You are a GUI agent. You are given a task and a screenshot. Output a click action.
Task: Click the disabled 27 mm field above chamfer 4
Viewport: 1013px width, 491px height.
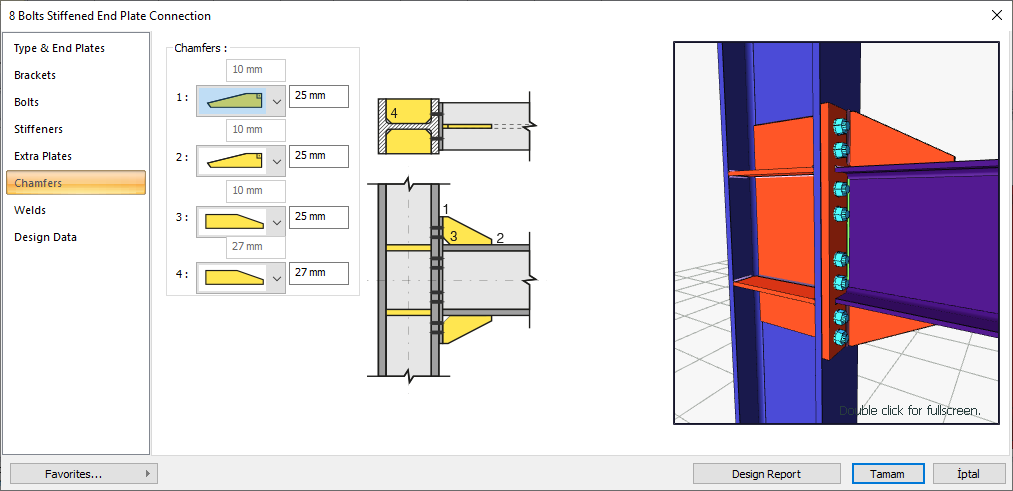256,247
